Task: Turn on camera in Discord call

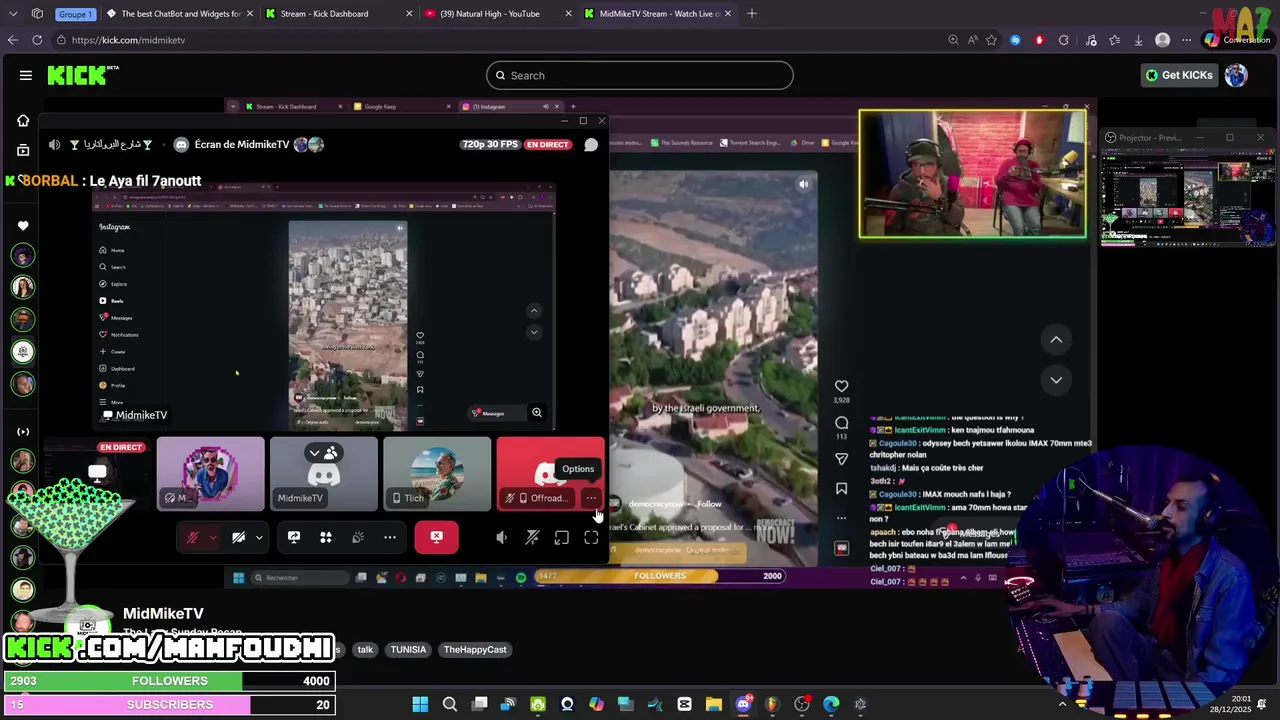Action: [239, 538]
